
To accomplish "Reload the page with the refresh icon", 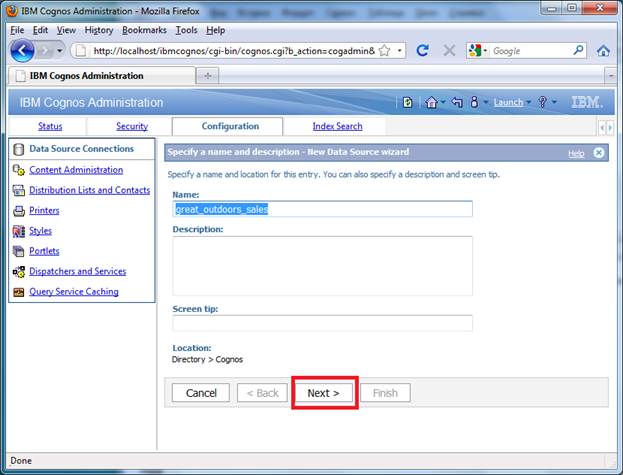I will click(x=422, y=50).
